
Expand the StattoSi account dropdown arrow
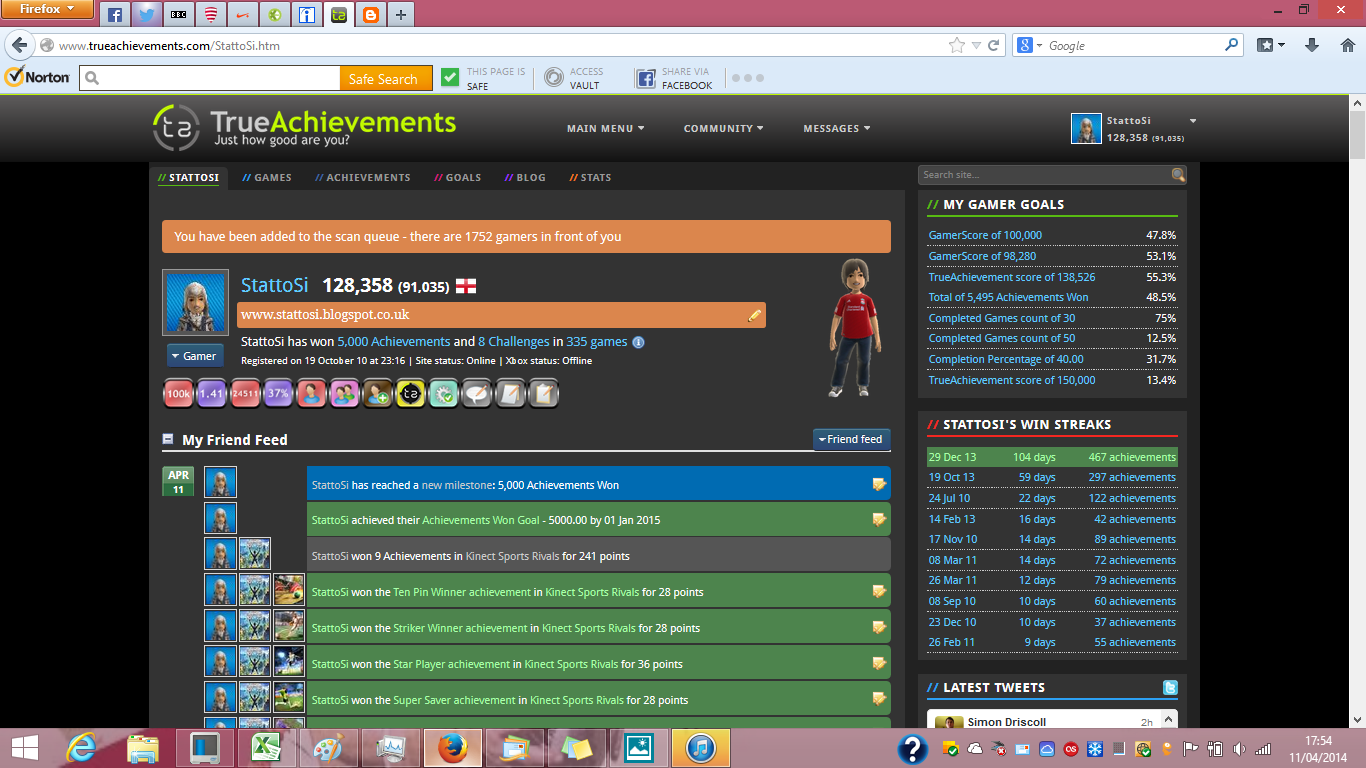1192,121
